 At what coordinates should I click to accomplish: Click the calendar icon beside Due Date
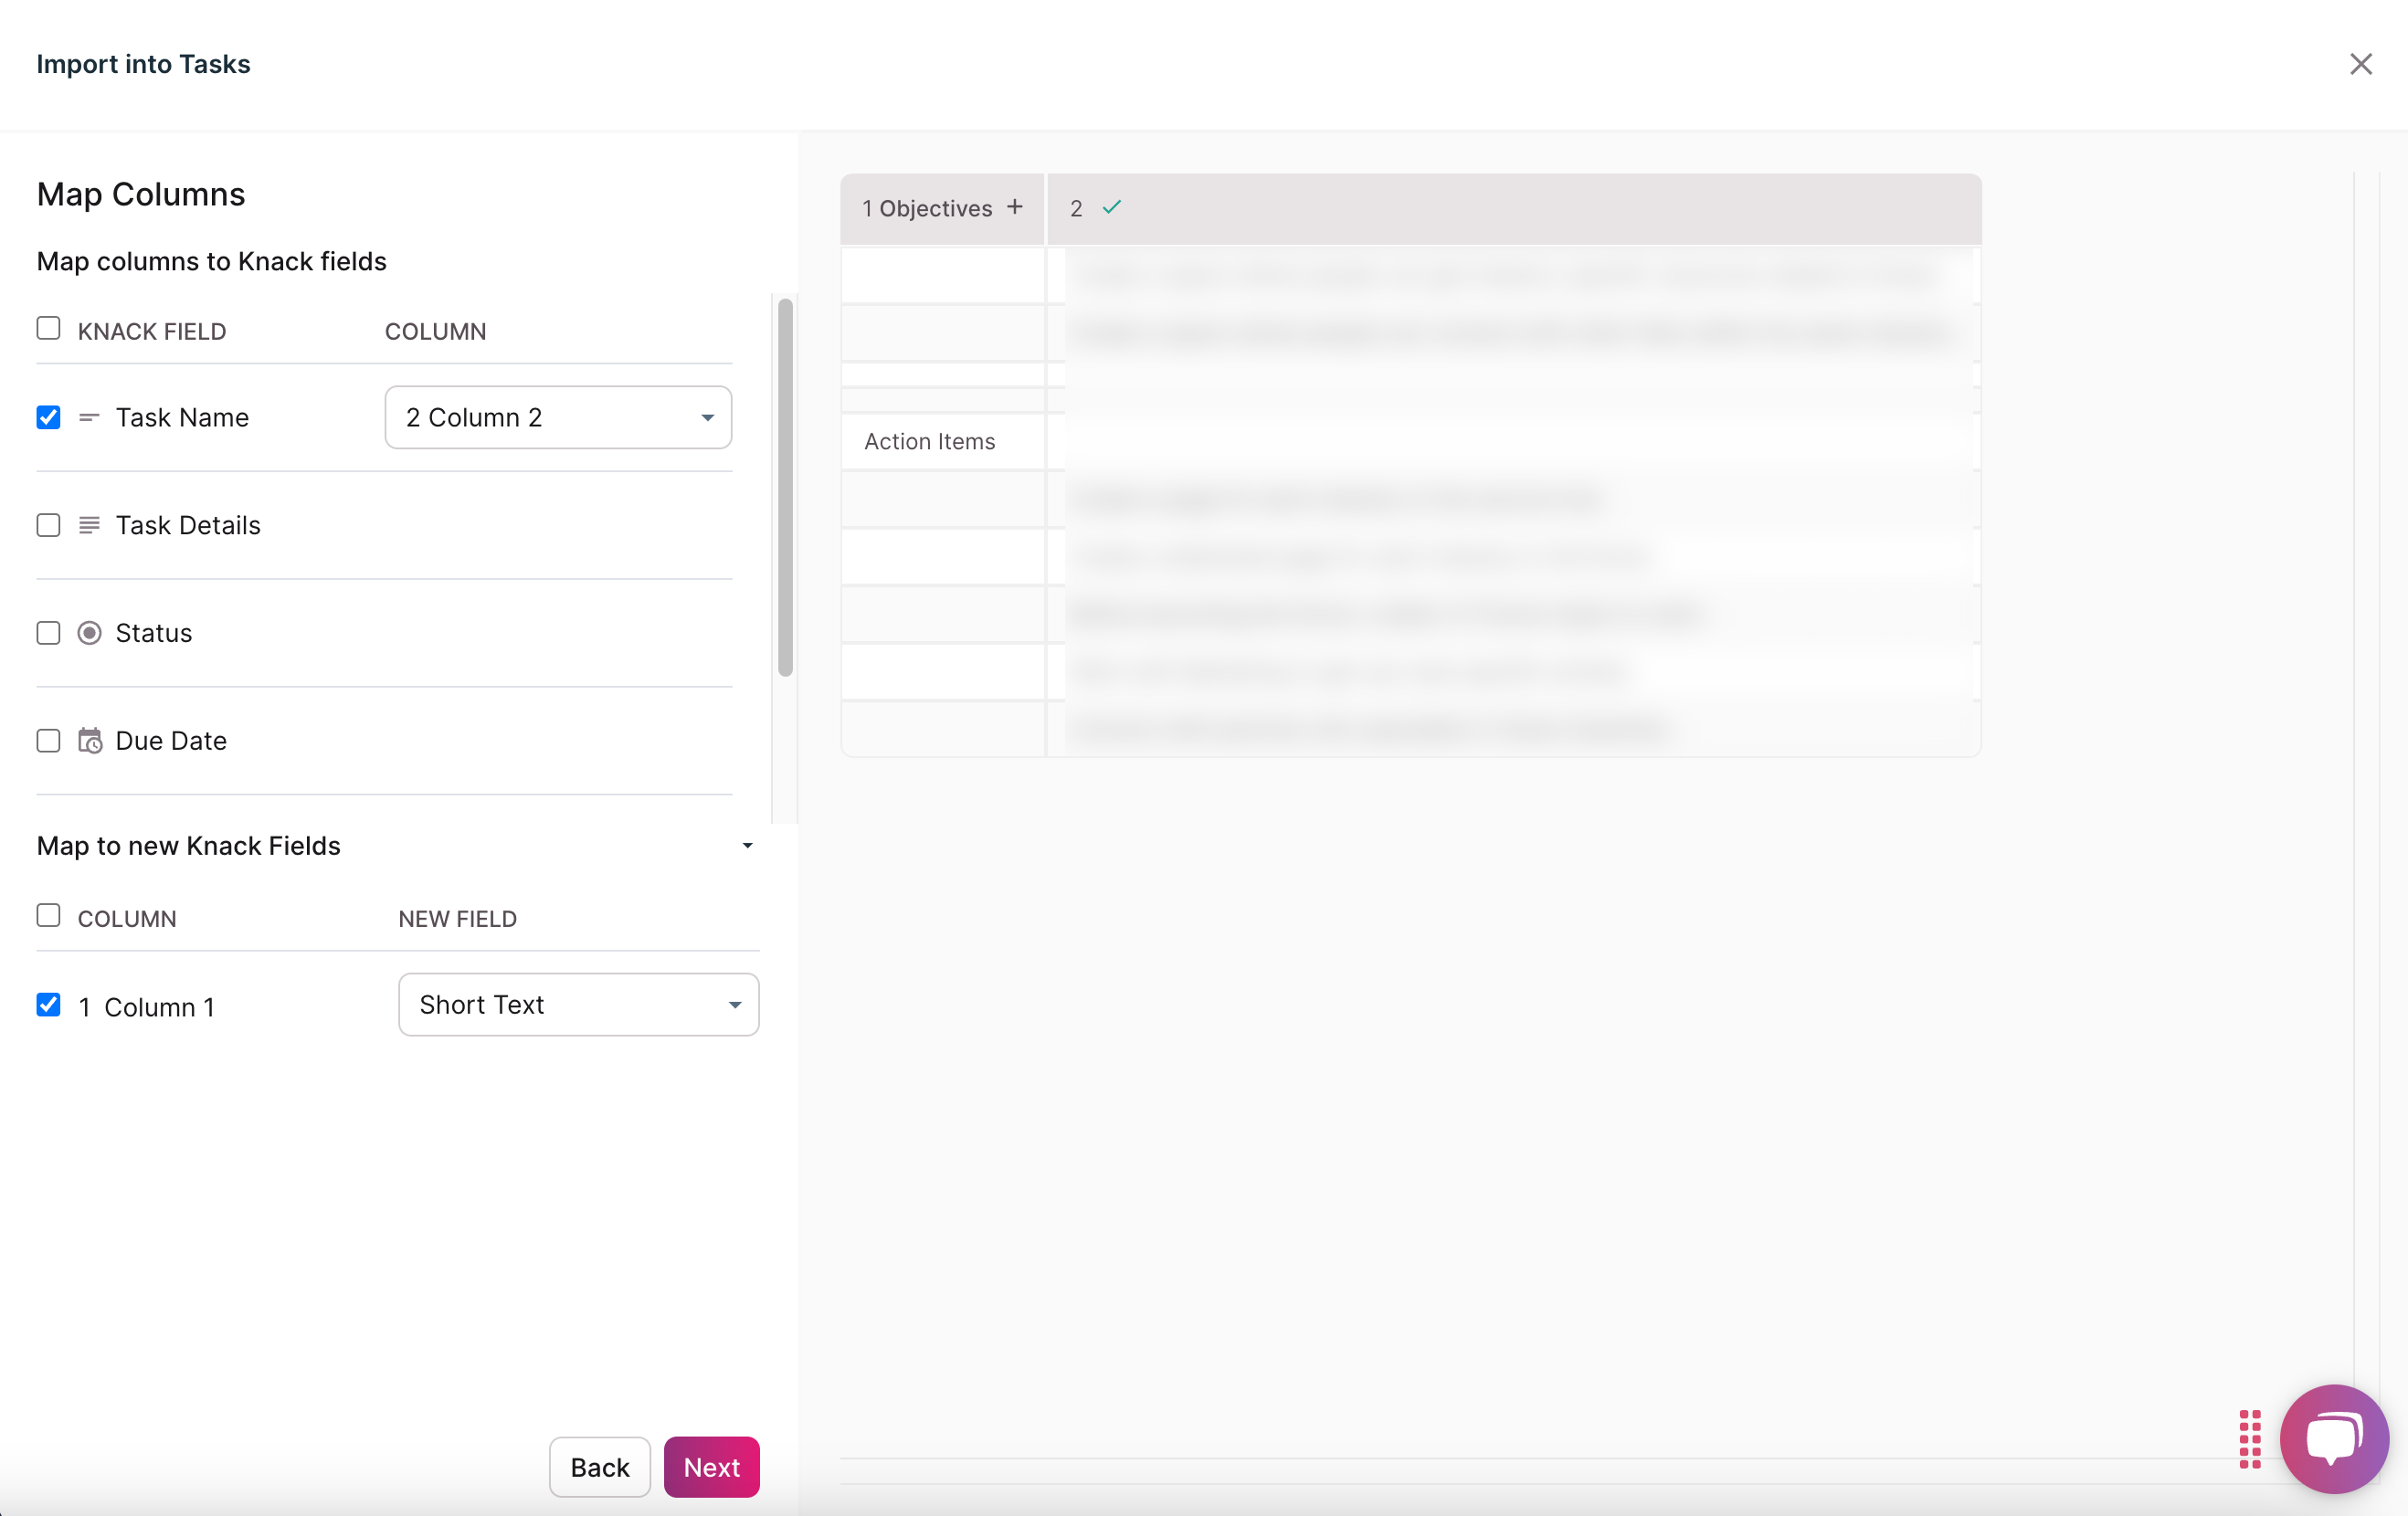click(x=90, y=740)
